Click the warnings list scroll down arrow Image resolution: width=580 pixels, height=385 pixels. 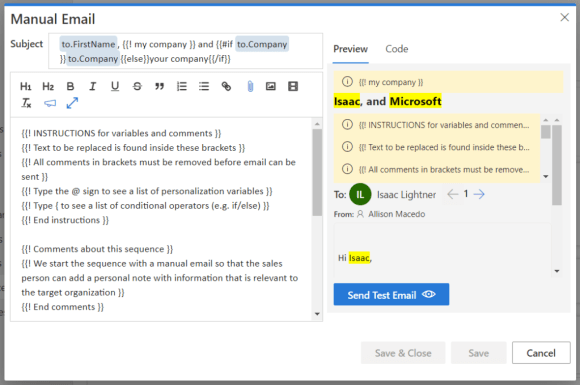click(546, 177)
